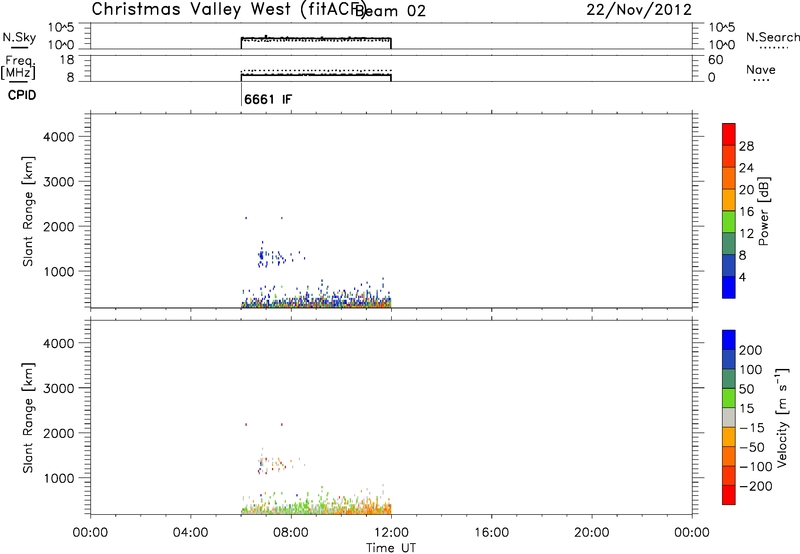Click the '60' Nave axis value
Screen dimensions: 800x554
716,60
